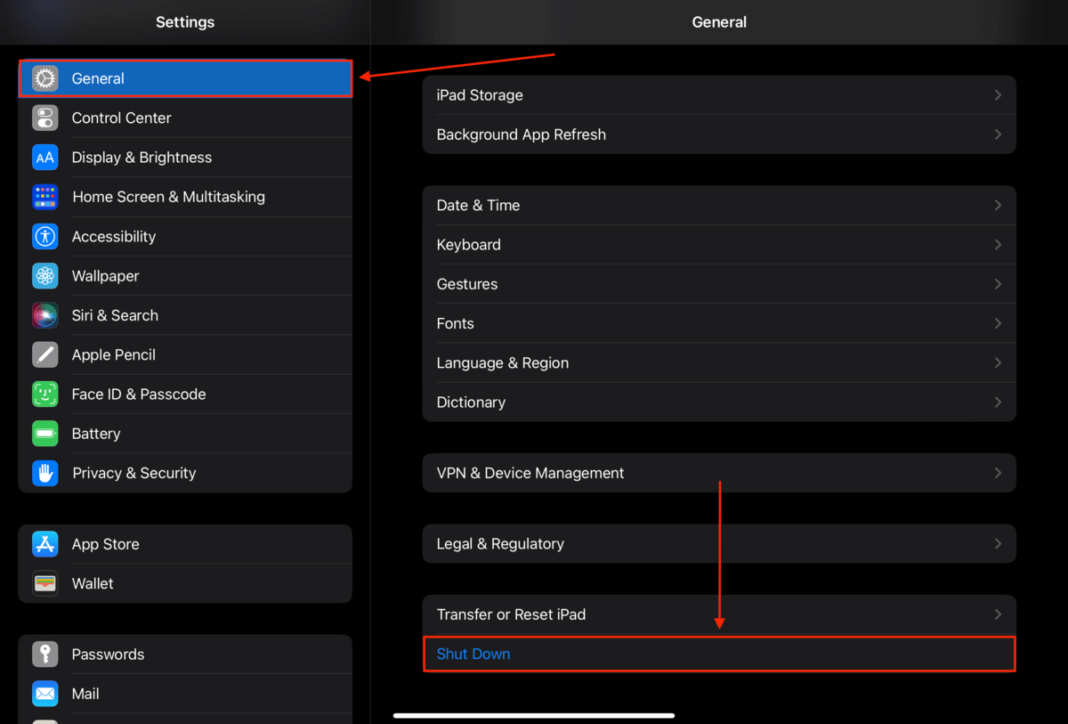Select the green Battery icon
The height and width of the screenshot is (724, 1068).
point(45,433)
